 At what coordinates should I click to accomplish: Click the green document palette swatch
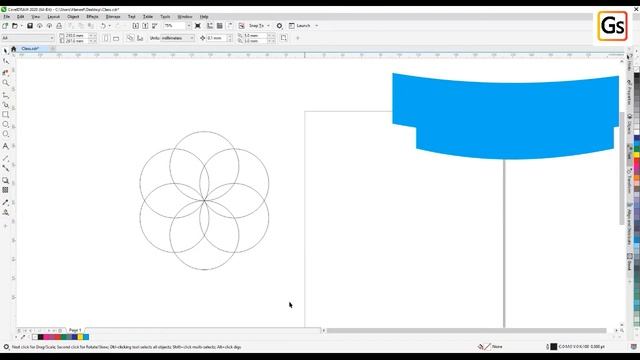64,337
